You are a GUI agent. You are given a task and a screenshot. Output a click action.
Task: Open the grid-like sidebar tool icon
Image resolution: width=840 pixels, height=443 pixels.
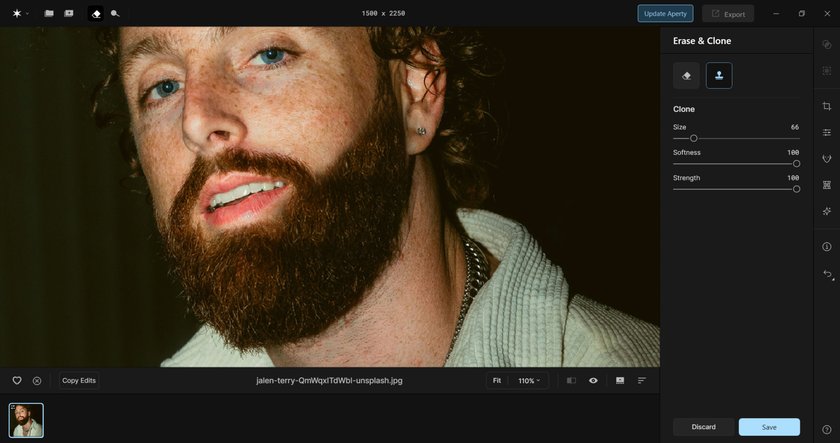tap(827, 185)
